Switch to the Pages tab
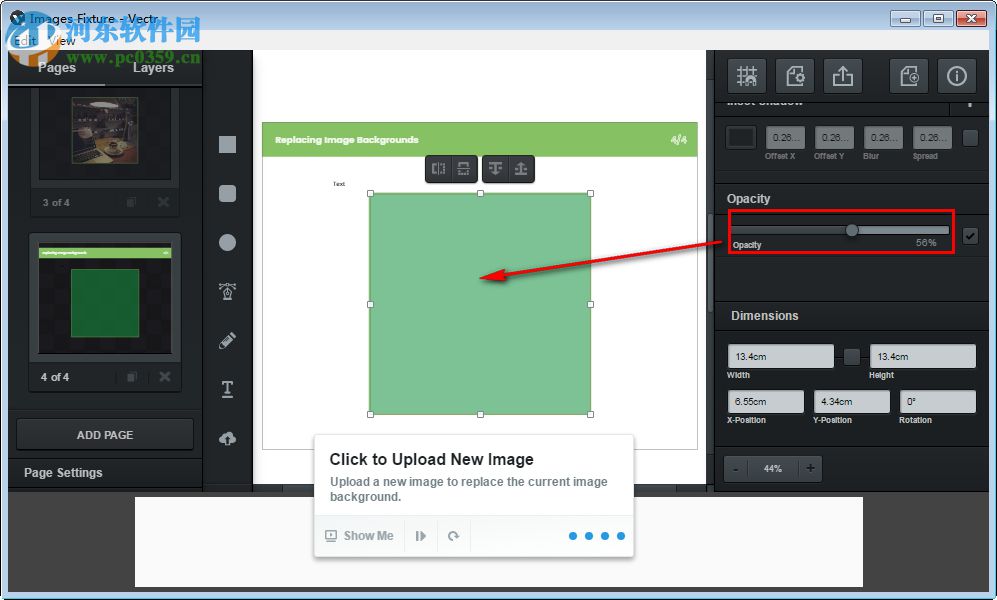This screenshot has height=600, width=997. coord(57,67)
